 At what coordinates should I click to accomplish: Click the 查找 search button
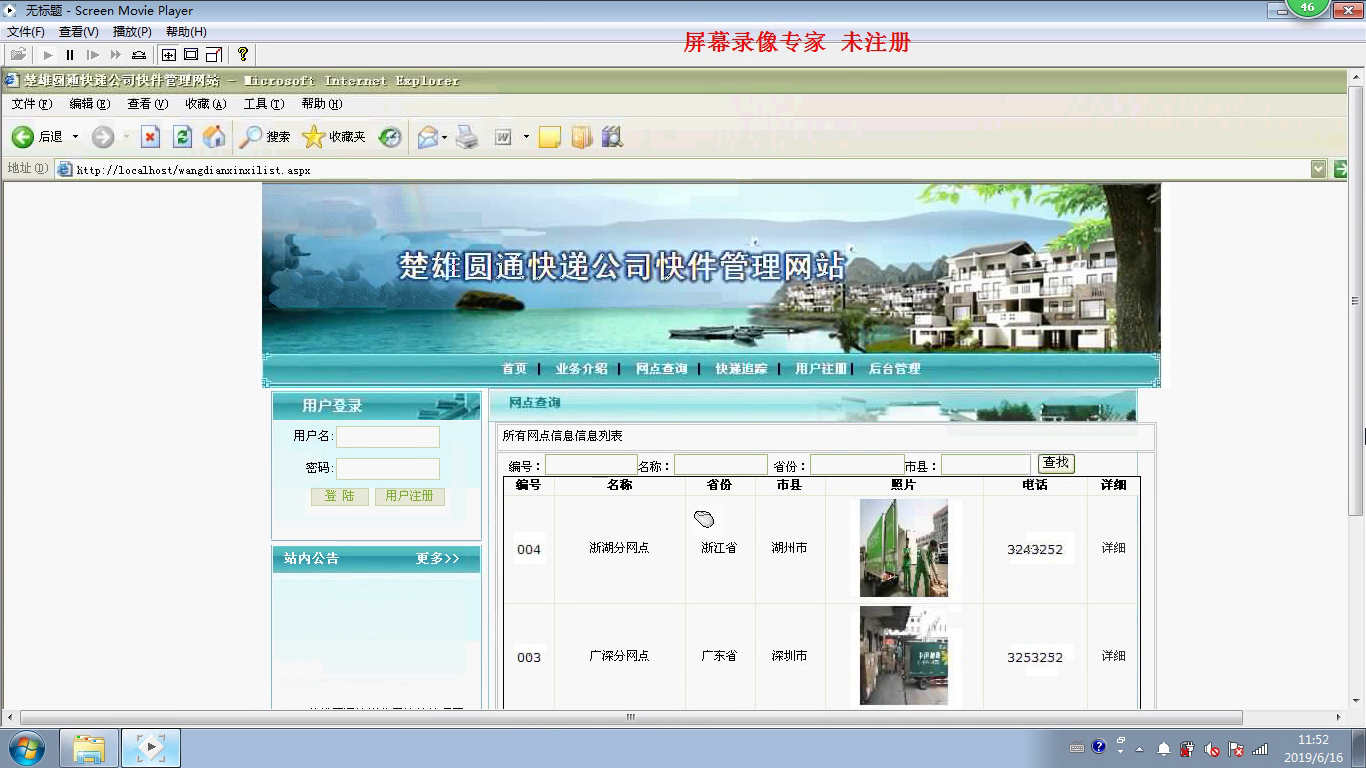(1056, 463)
